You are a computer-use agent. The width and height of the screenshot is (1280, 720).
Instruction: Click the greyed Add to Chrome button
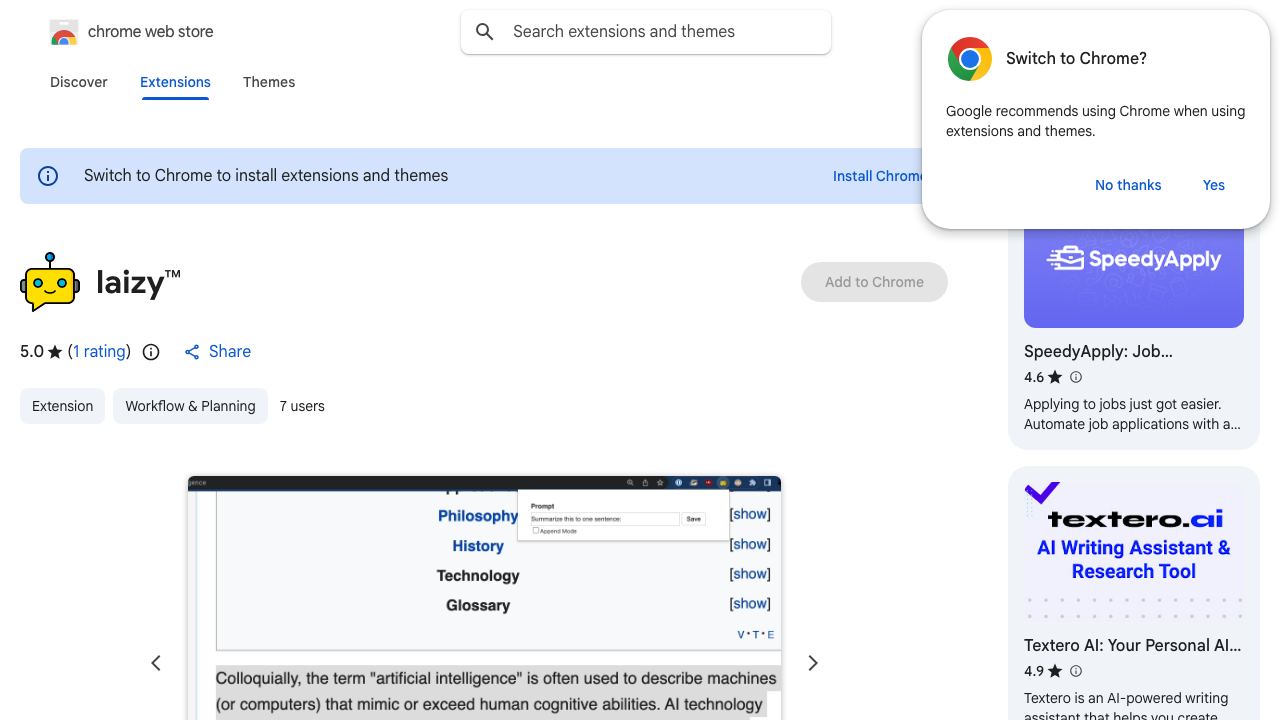tap(874, 282)
